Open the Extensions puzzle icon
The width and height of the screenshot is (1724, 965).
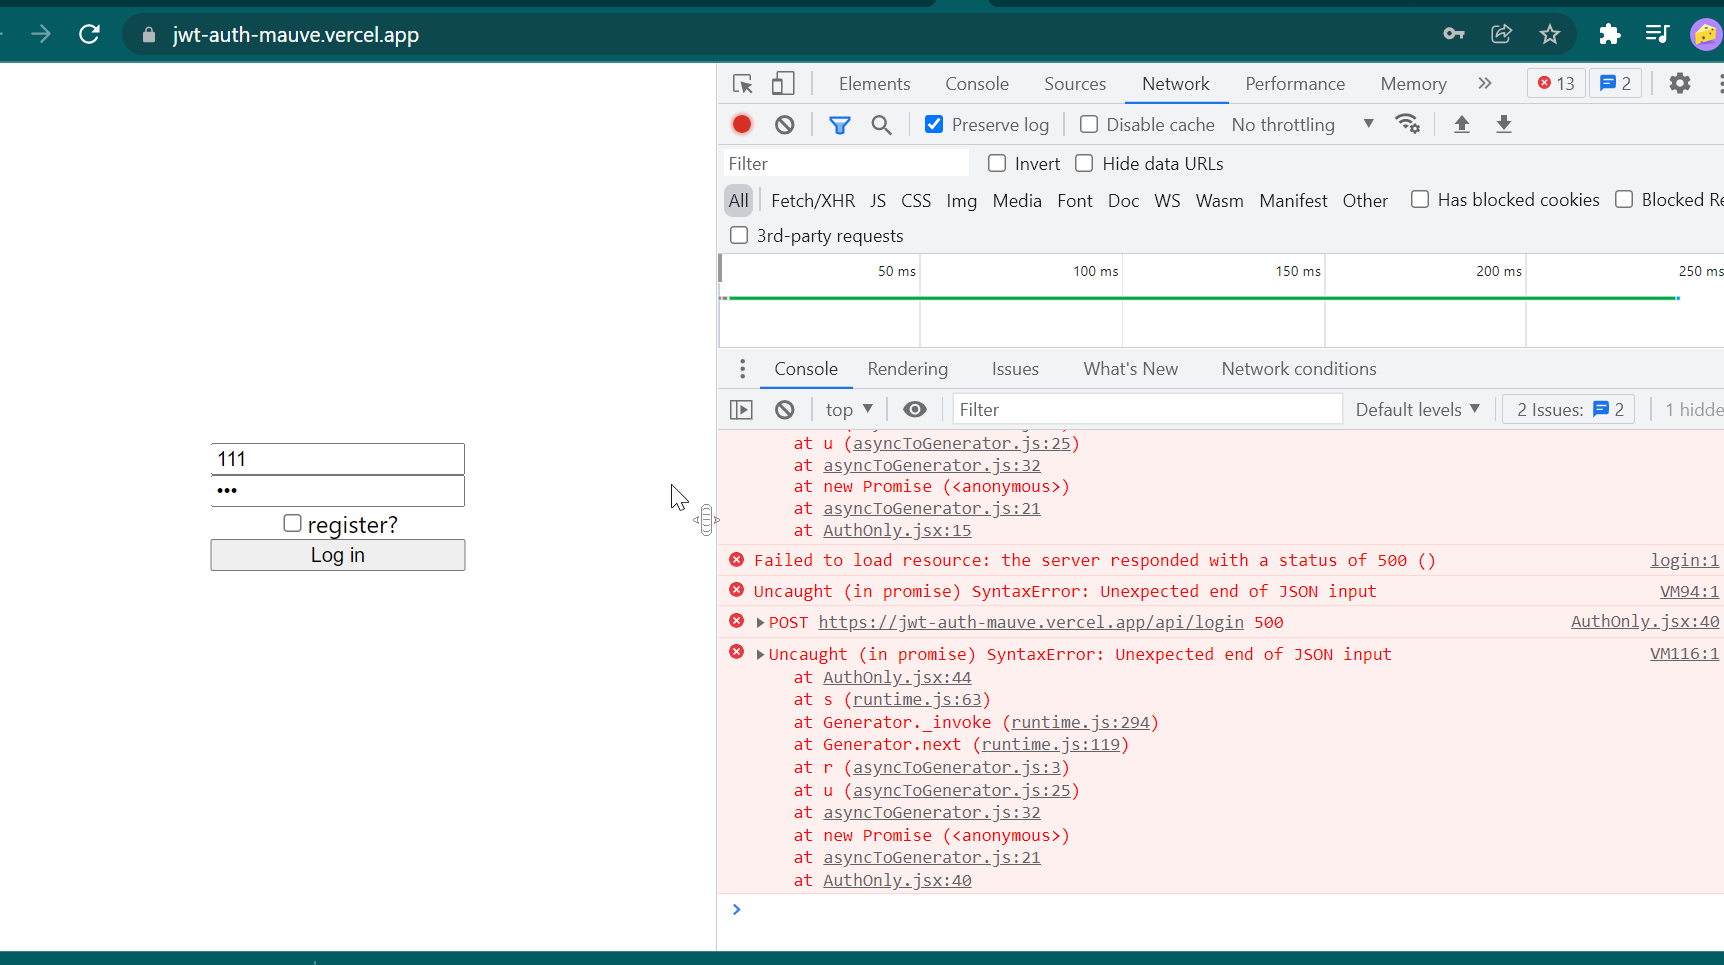click(x=1609, y=34)
